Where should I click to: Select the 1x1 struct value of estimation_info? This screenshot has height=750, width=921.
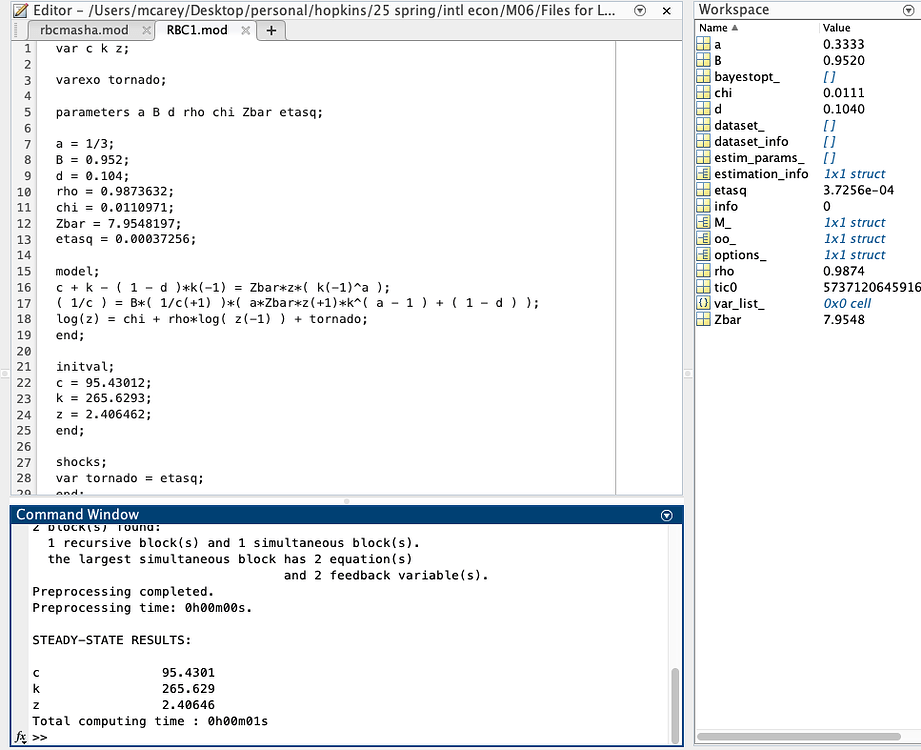click(854, 174)
